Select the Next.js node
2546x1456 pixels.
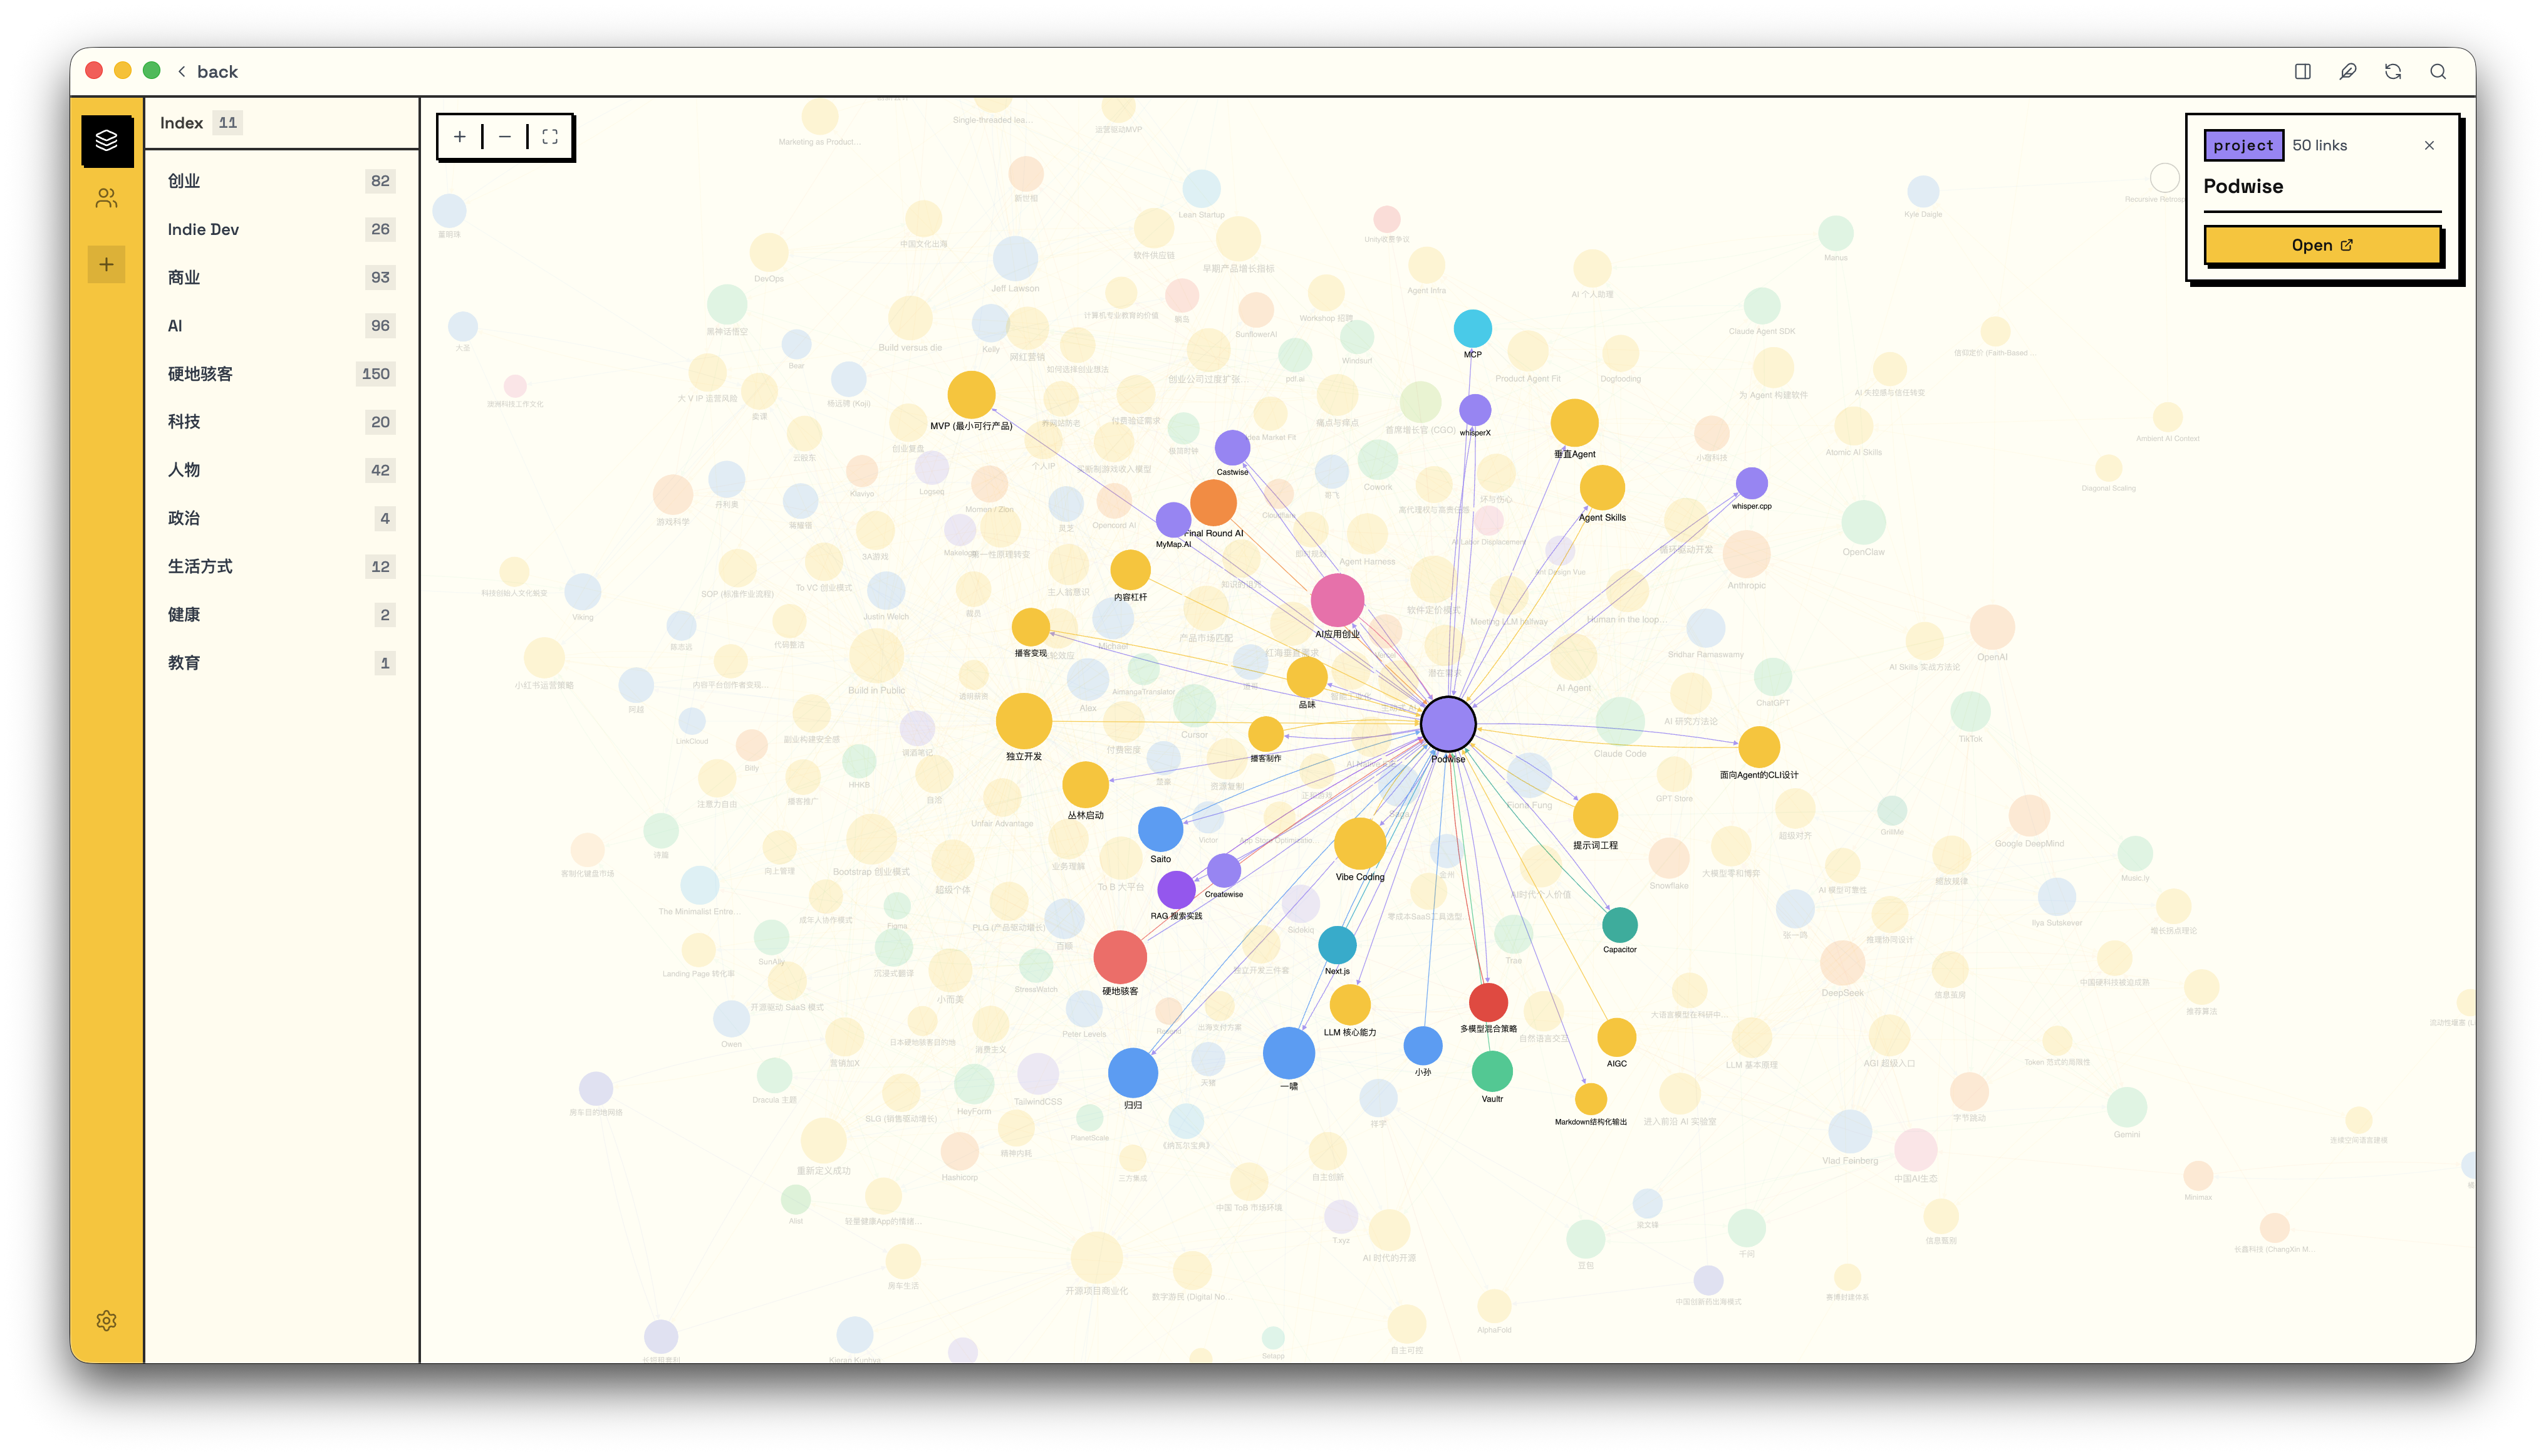click(x=1336, y=946)
